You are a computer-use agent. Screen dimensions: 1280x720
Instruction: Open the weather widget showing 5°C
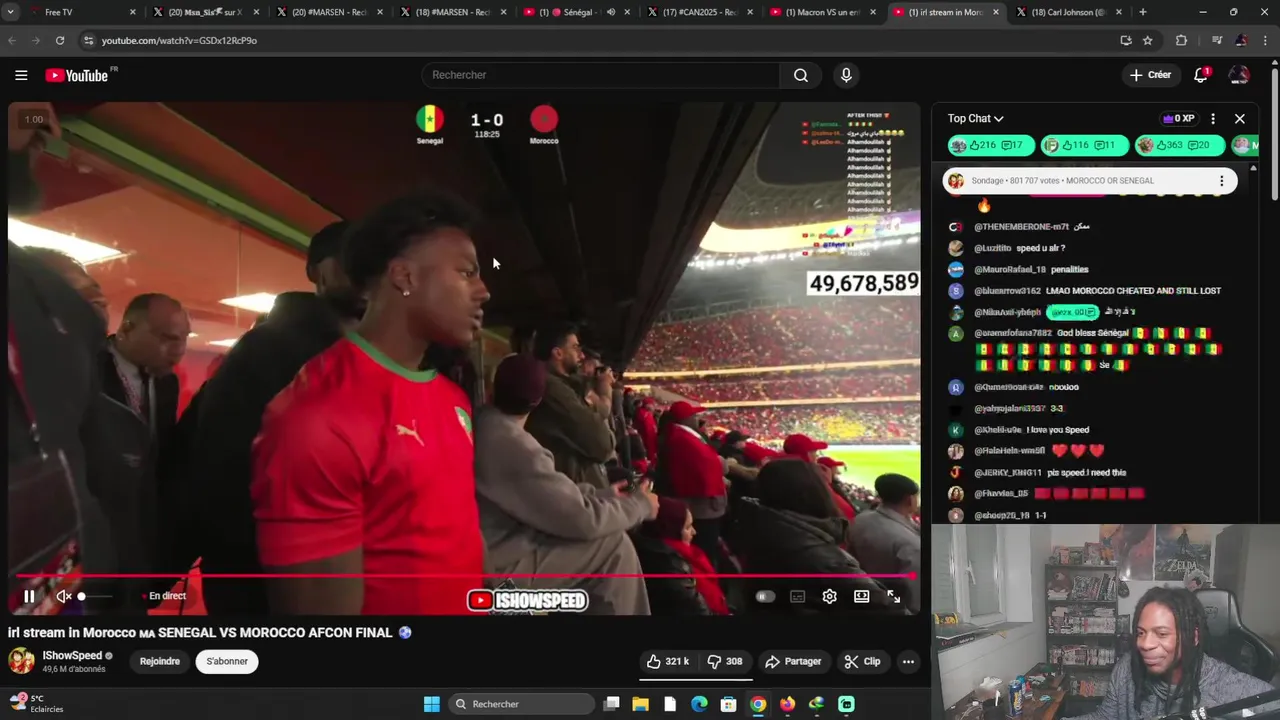[x=36, y=703]
